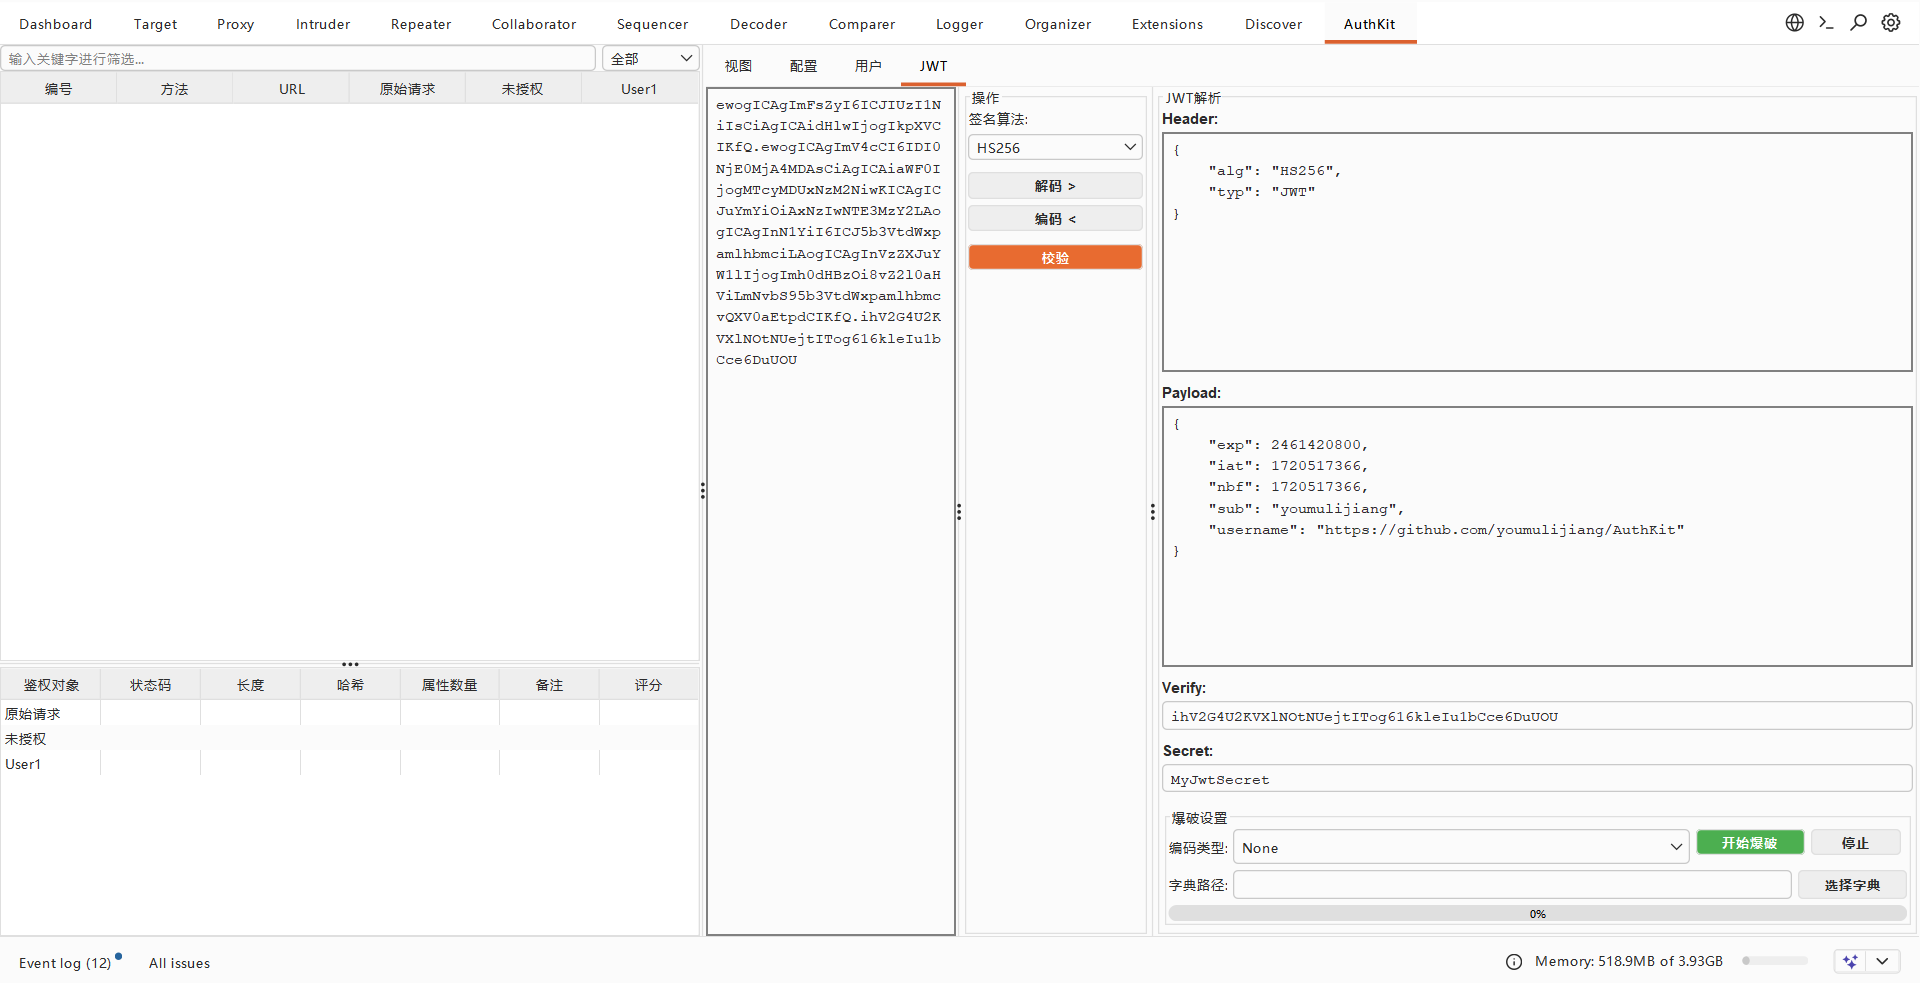This screenshot has height=983, width=1920.
Task: Click the 字典路径 path input field
Action: 1512,885
